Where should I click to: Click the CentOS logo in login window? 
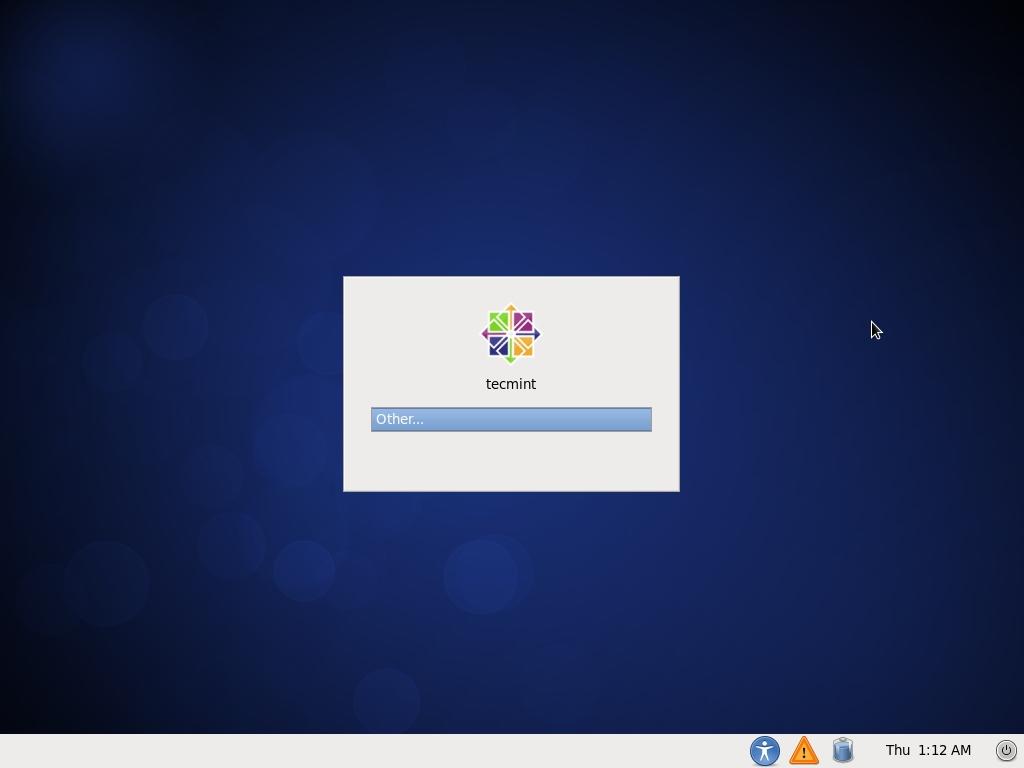tap(511, 334)
